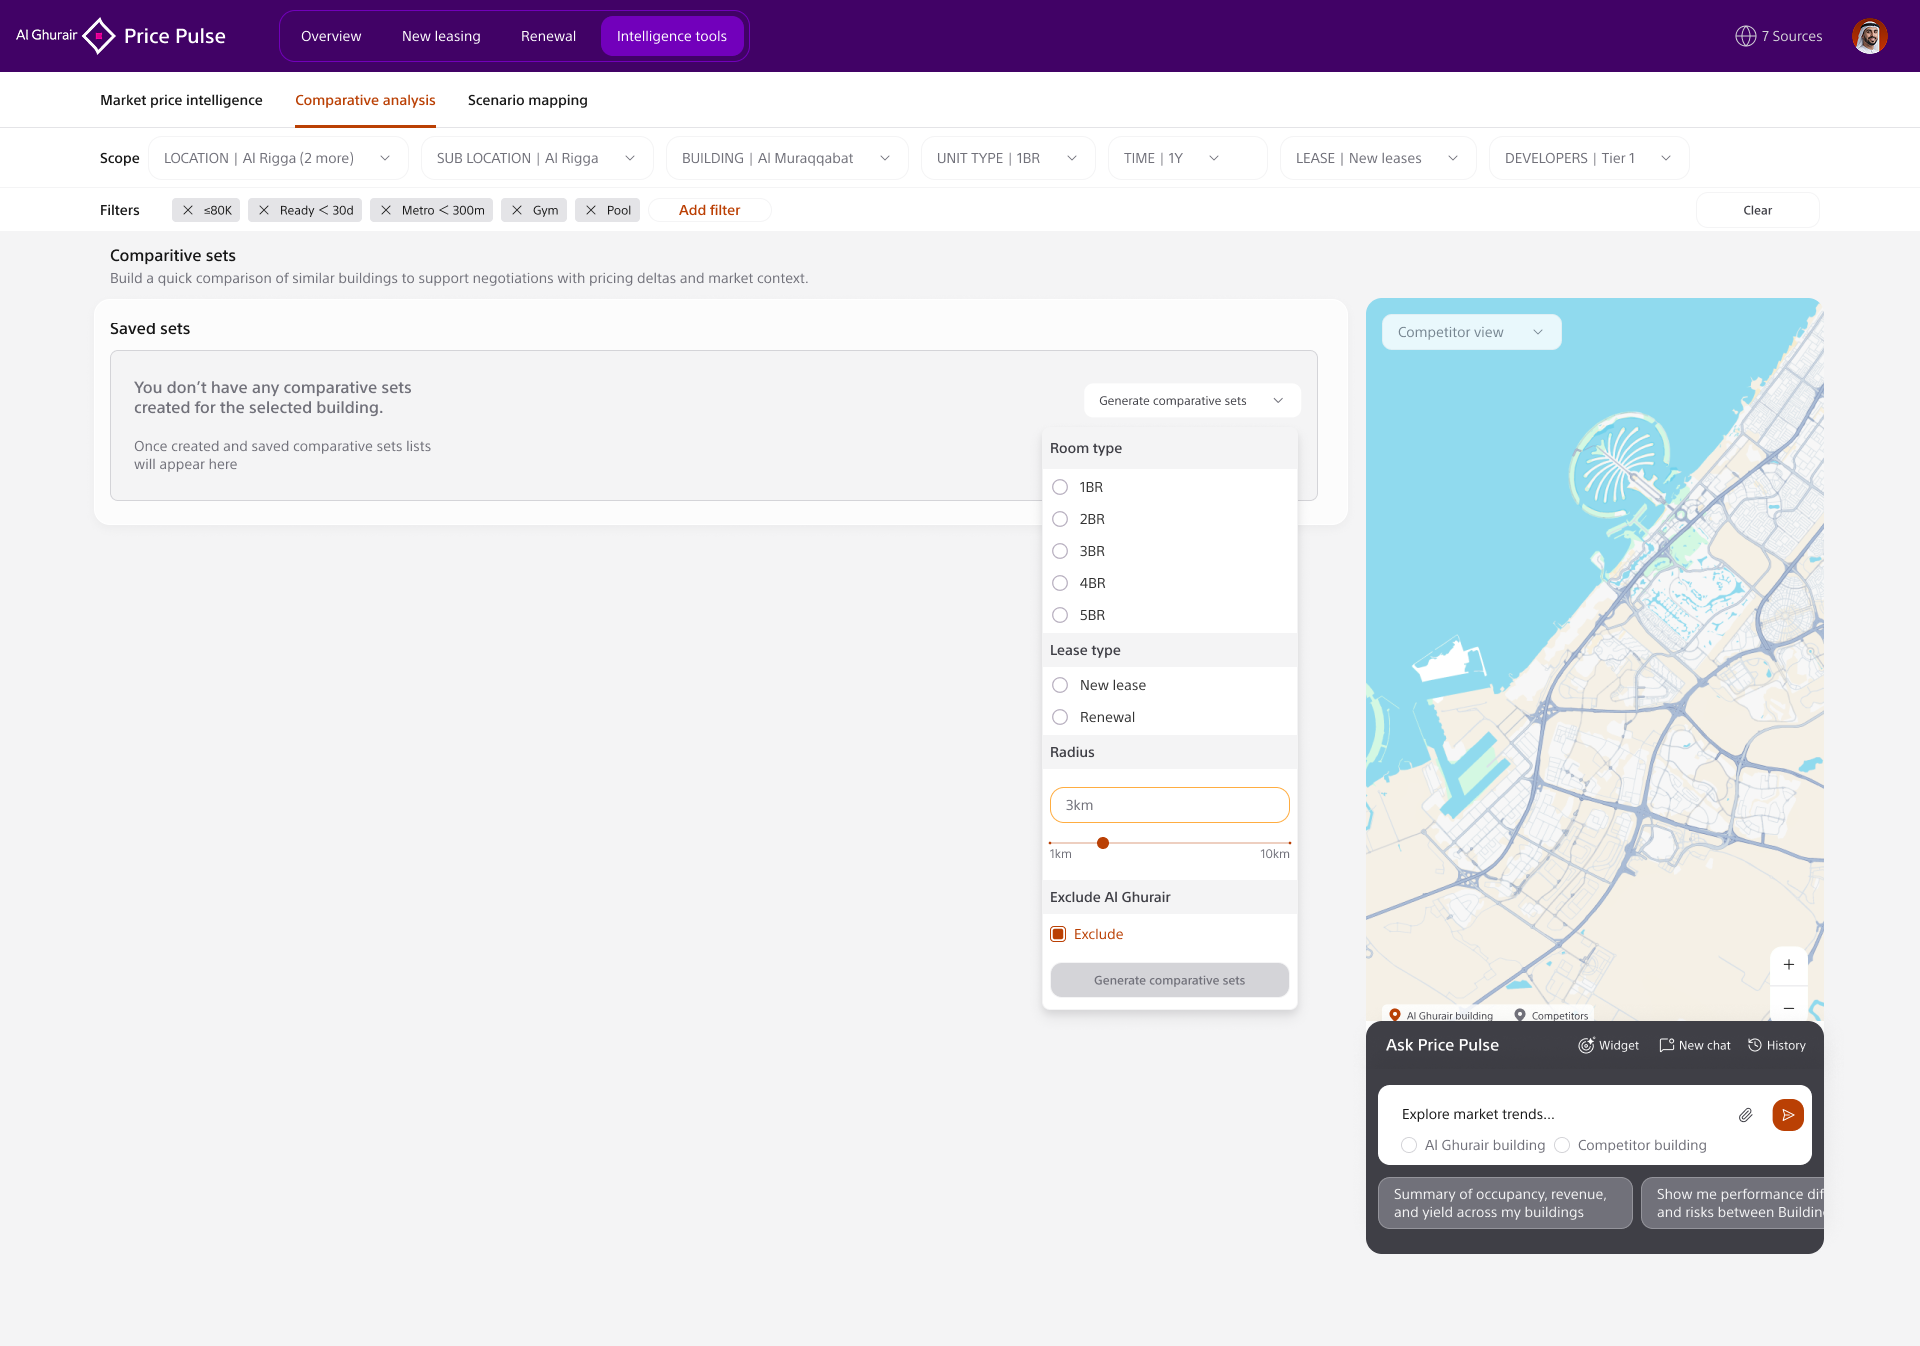Click Add filter
The image size is (1920, 1346).
click(x=710, y=210)
